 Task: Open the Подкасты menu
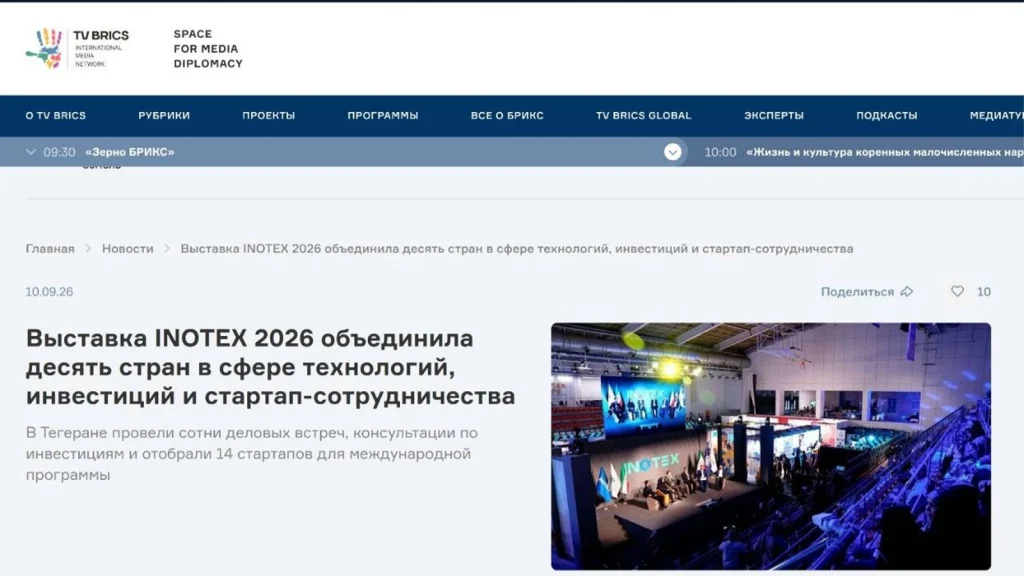coord(887,116)
